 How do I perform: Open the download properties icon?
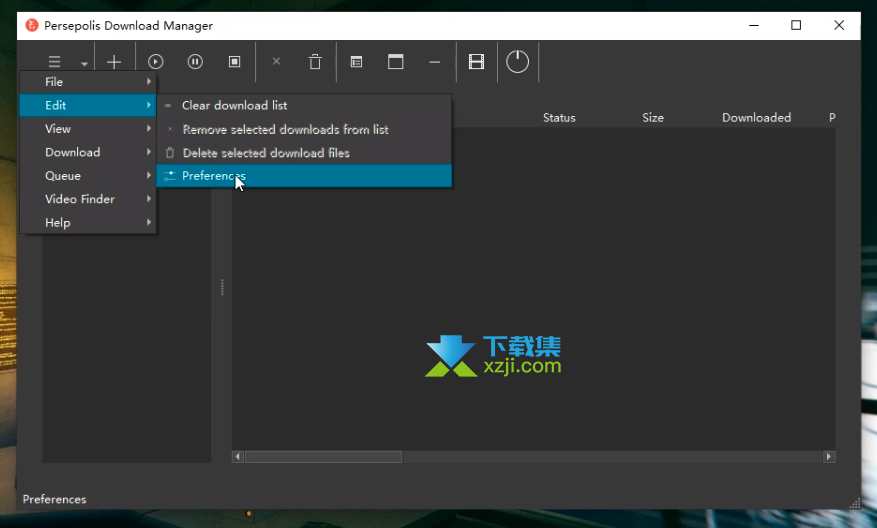tap(356, 62)
